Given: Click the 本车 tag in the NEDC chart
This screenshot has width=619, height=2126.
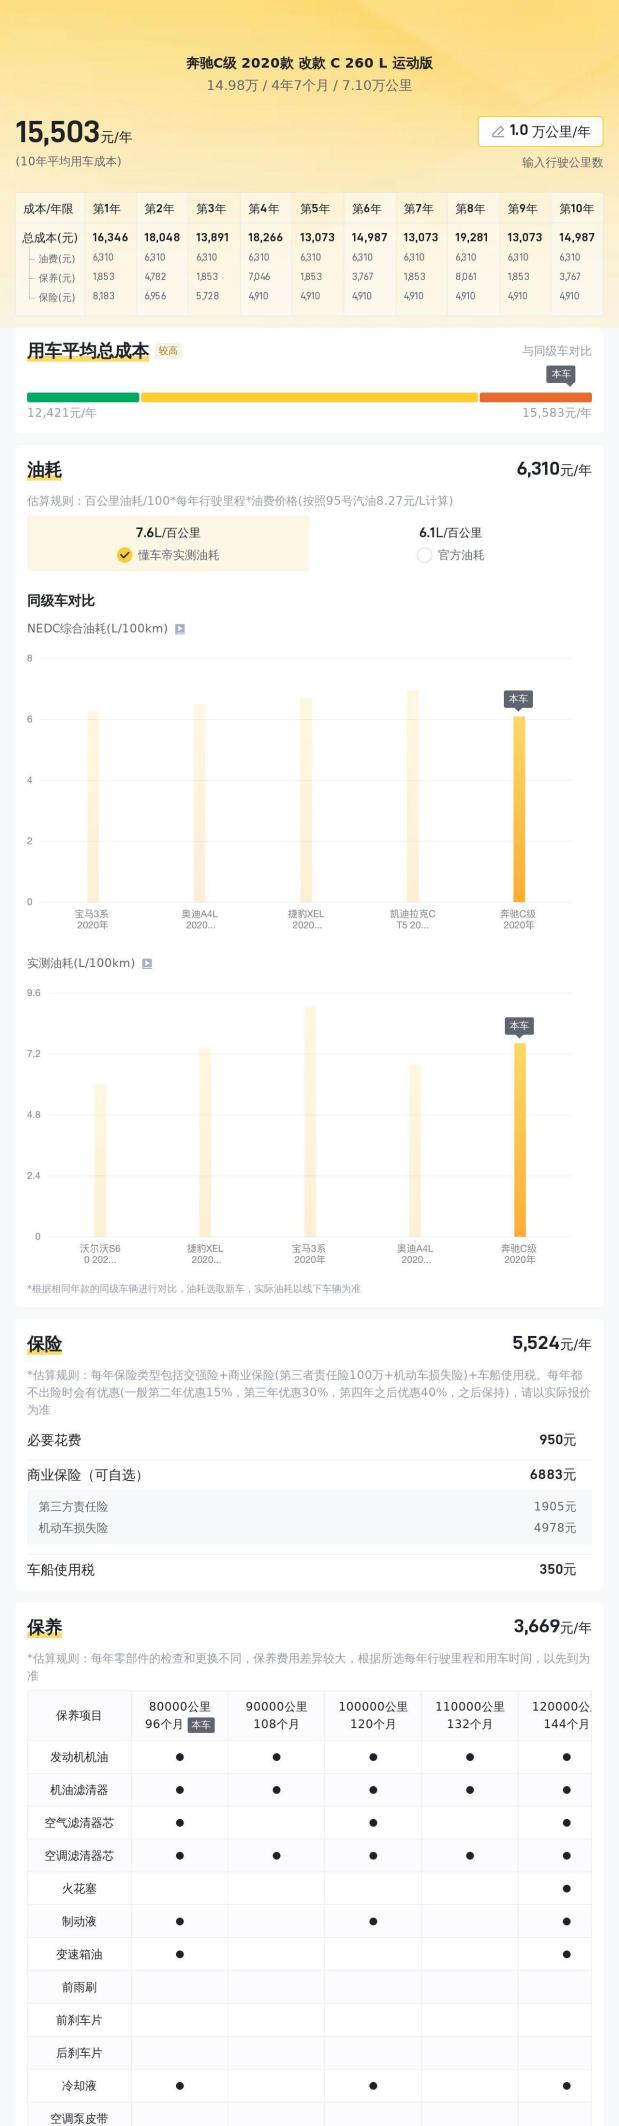Looking at the screenshot, I should coord(518,699).
